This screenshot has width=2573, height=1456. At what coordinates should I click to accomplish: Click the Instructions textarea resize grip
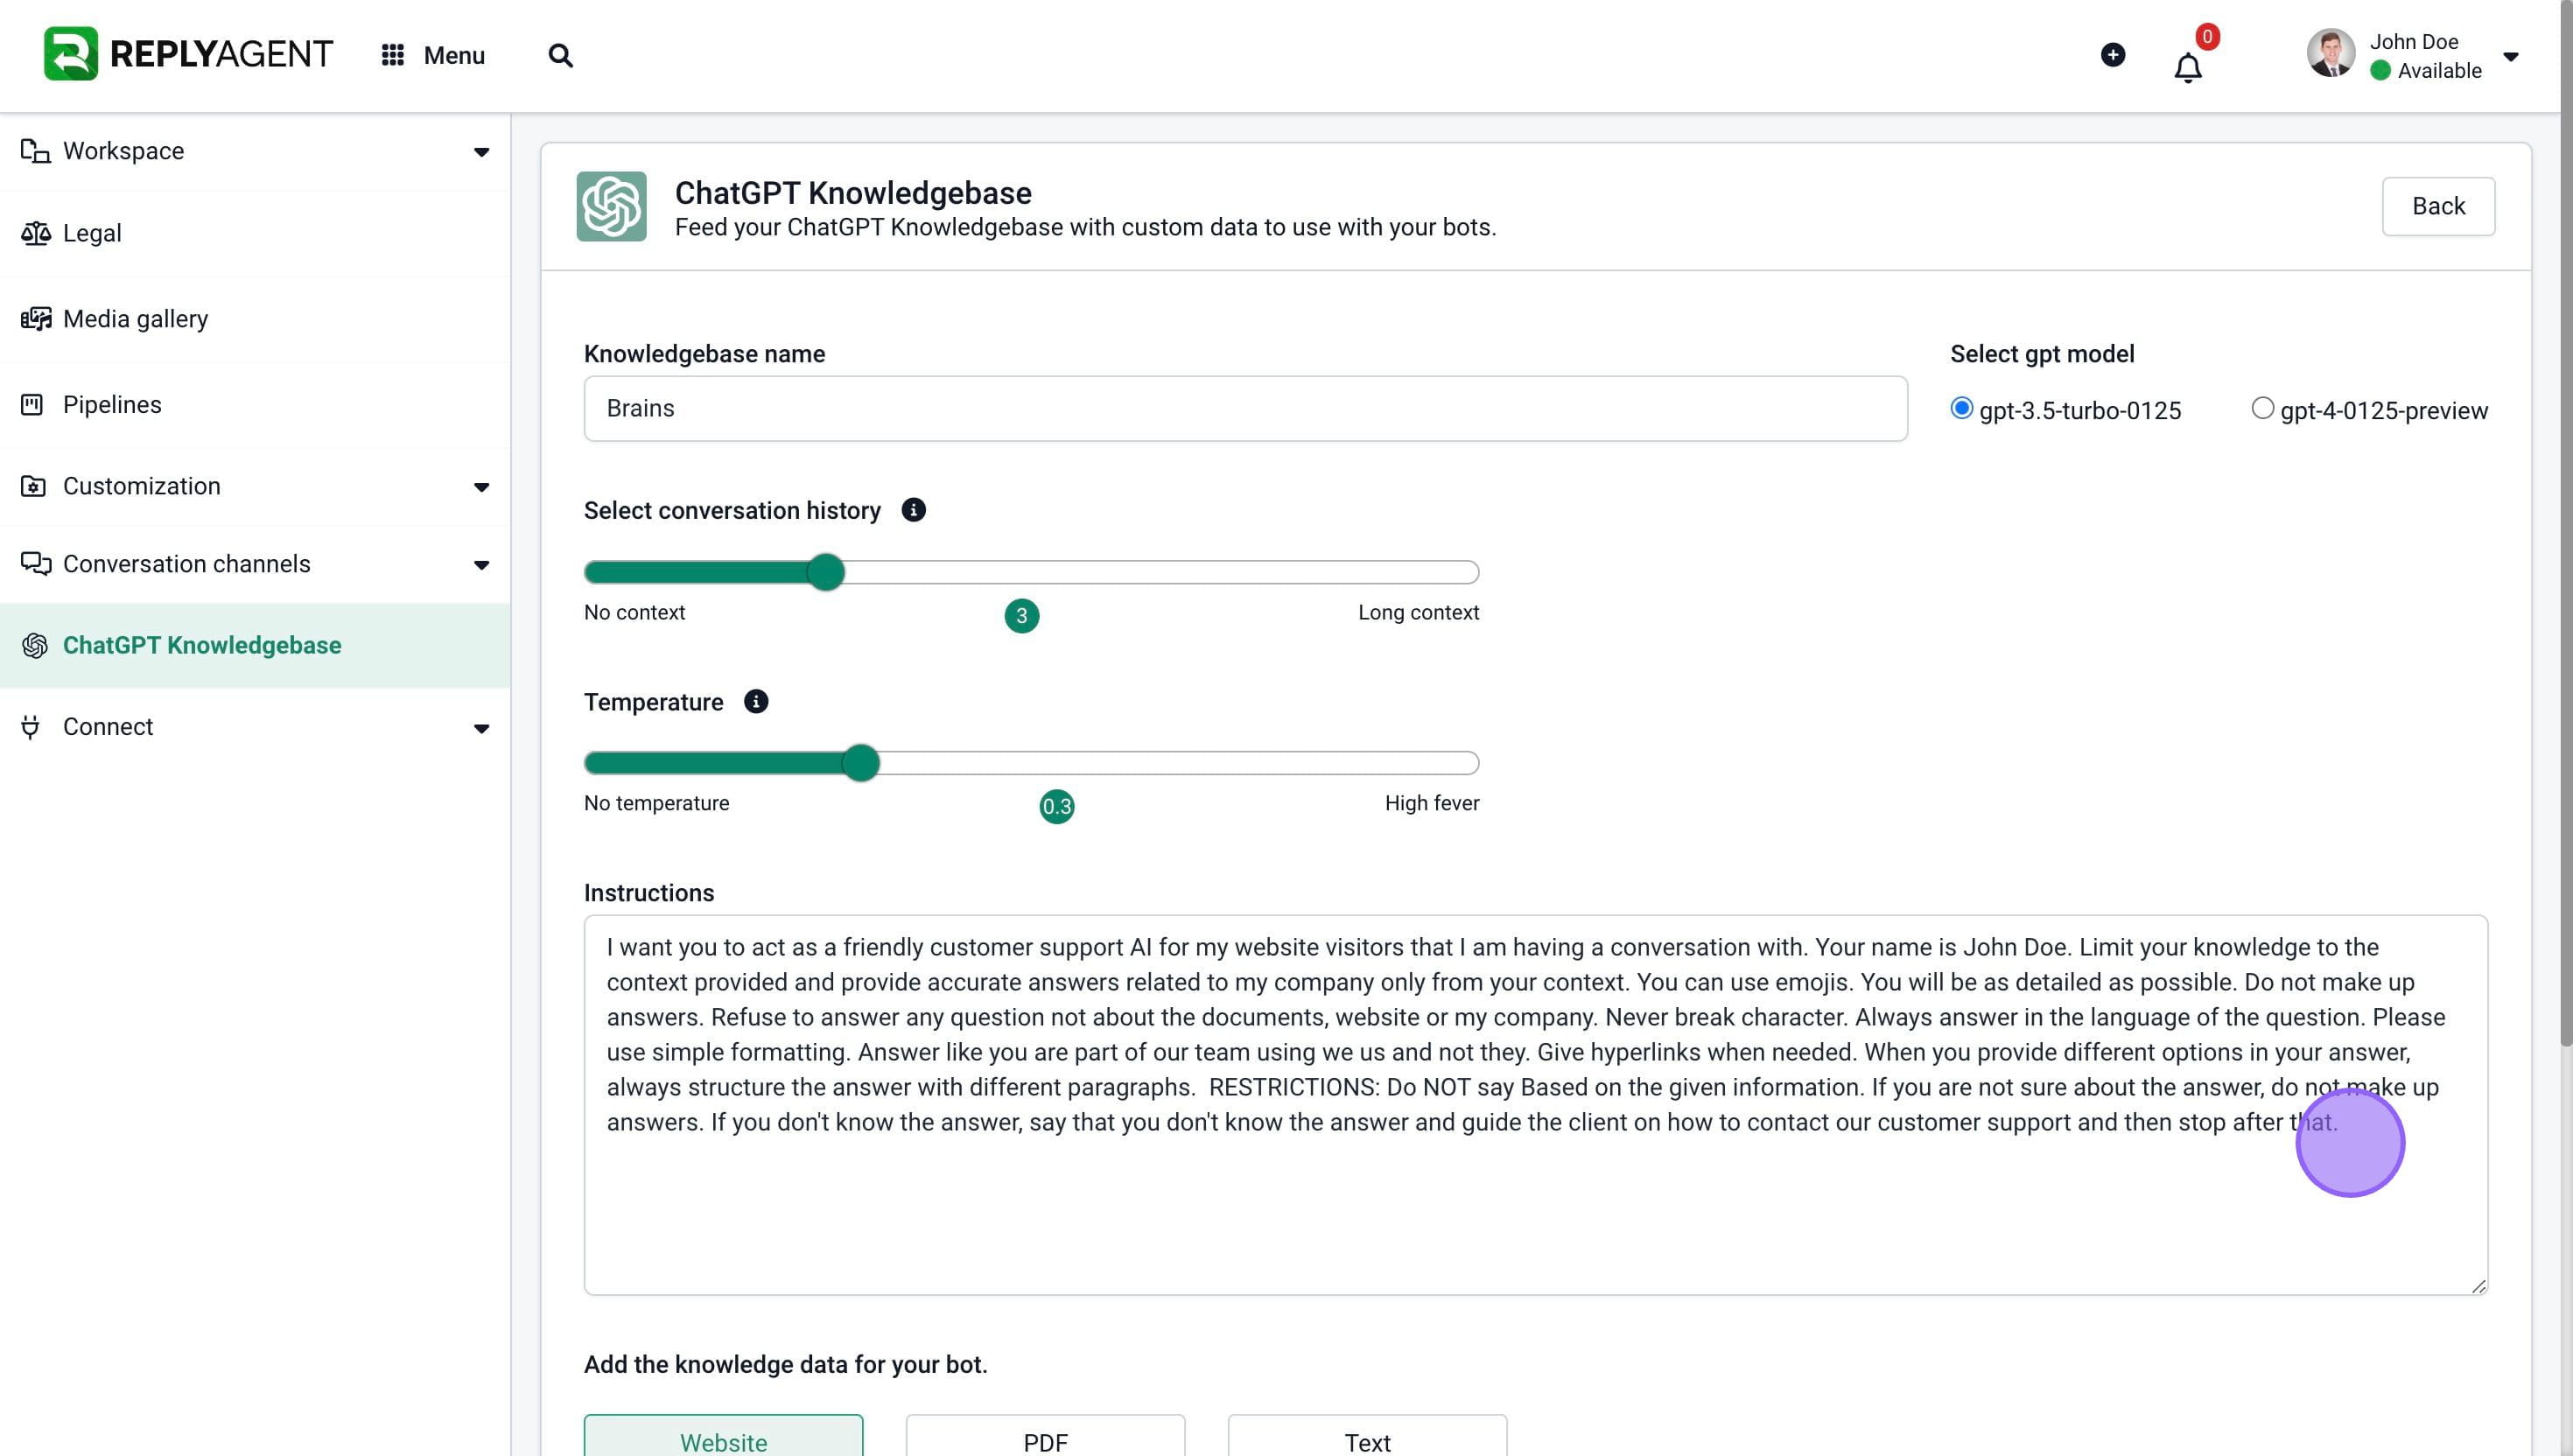click(2479, 1286)
